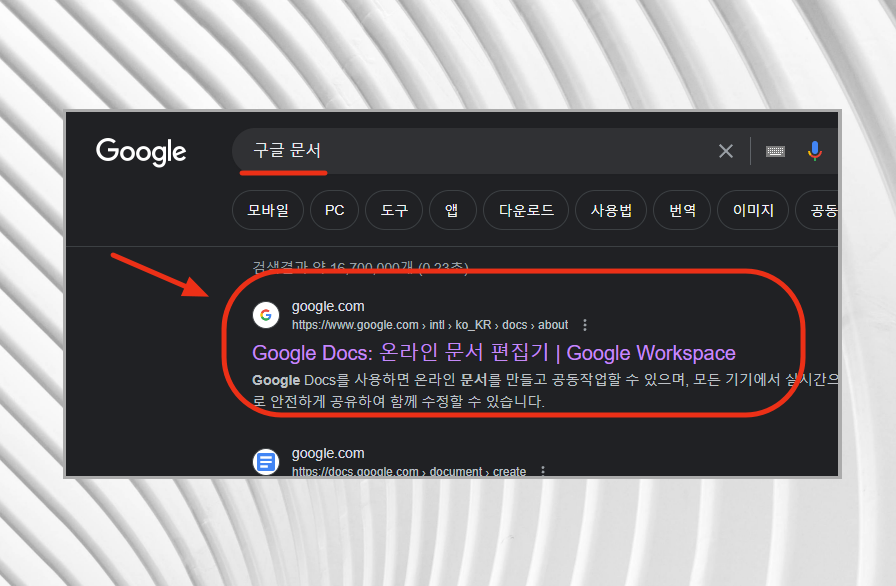Click the first result's google.com site name
The width and height of the screenshot is (896, 586).
point(328,307)
